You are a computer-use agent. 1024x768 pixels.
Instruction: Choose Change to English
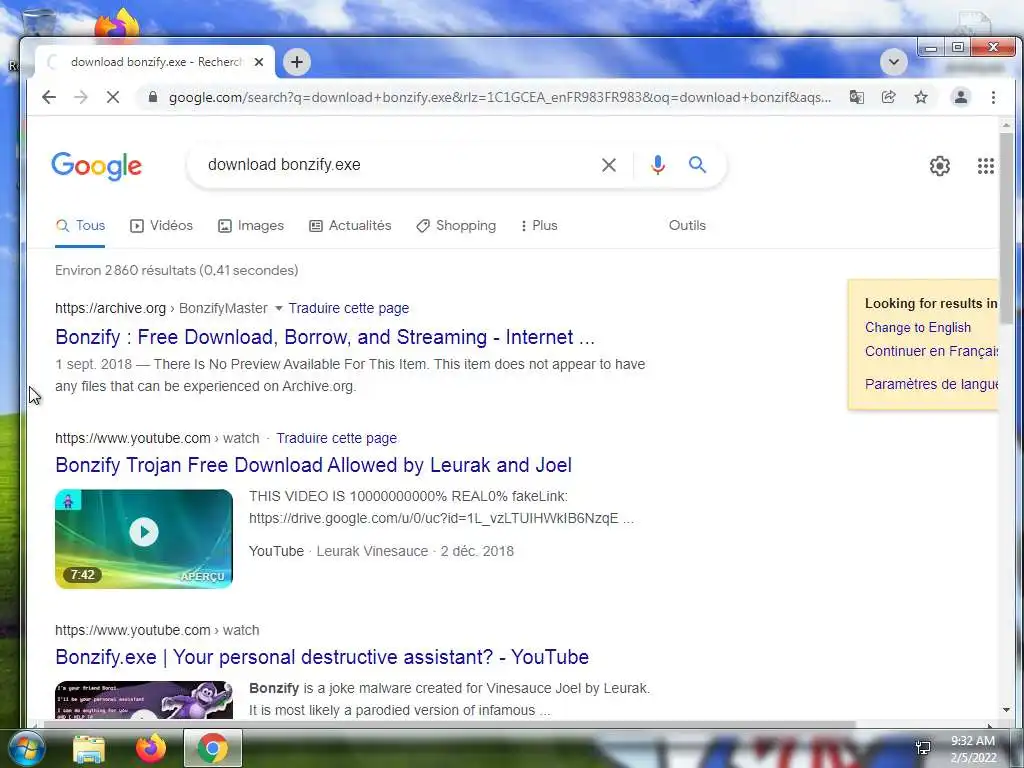pos(918,328)
